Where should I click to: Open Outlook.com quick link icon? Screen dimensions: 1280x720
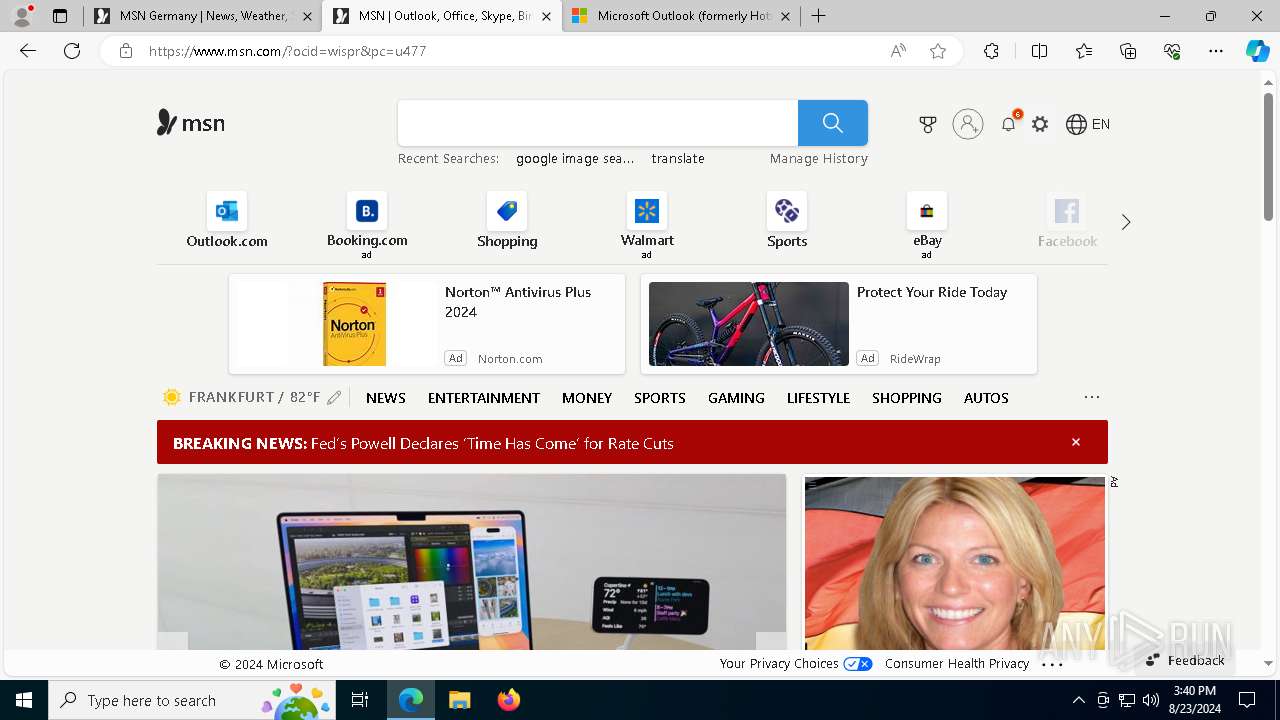pos(227,211)
